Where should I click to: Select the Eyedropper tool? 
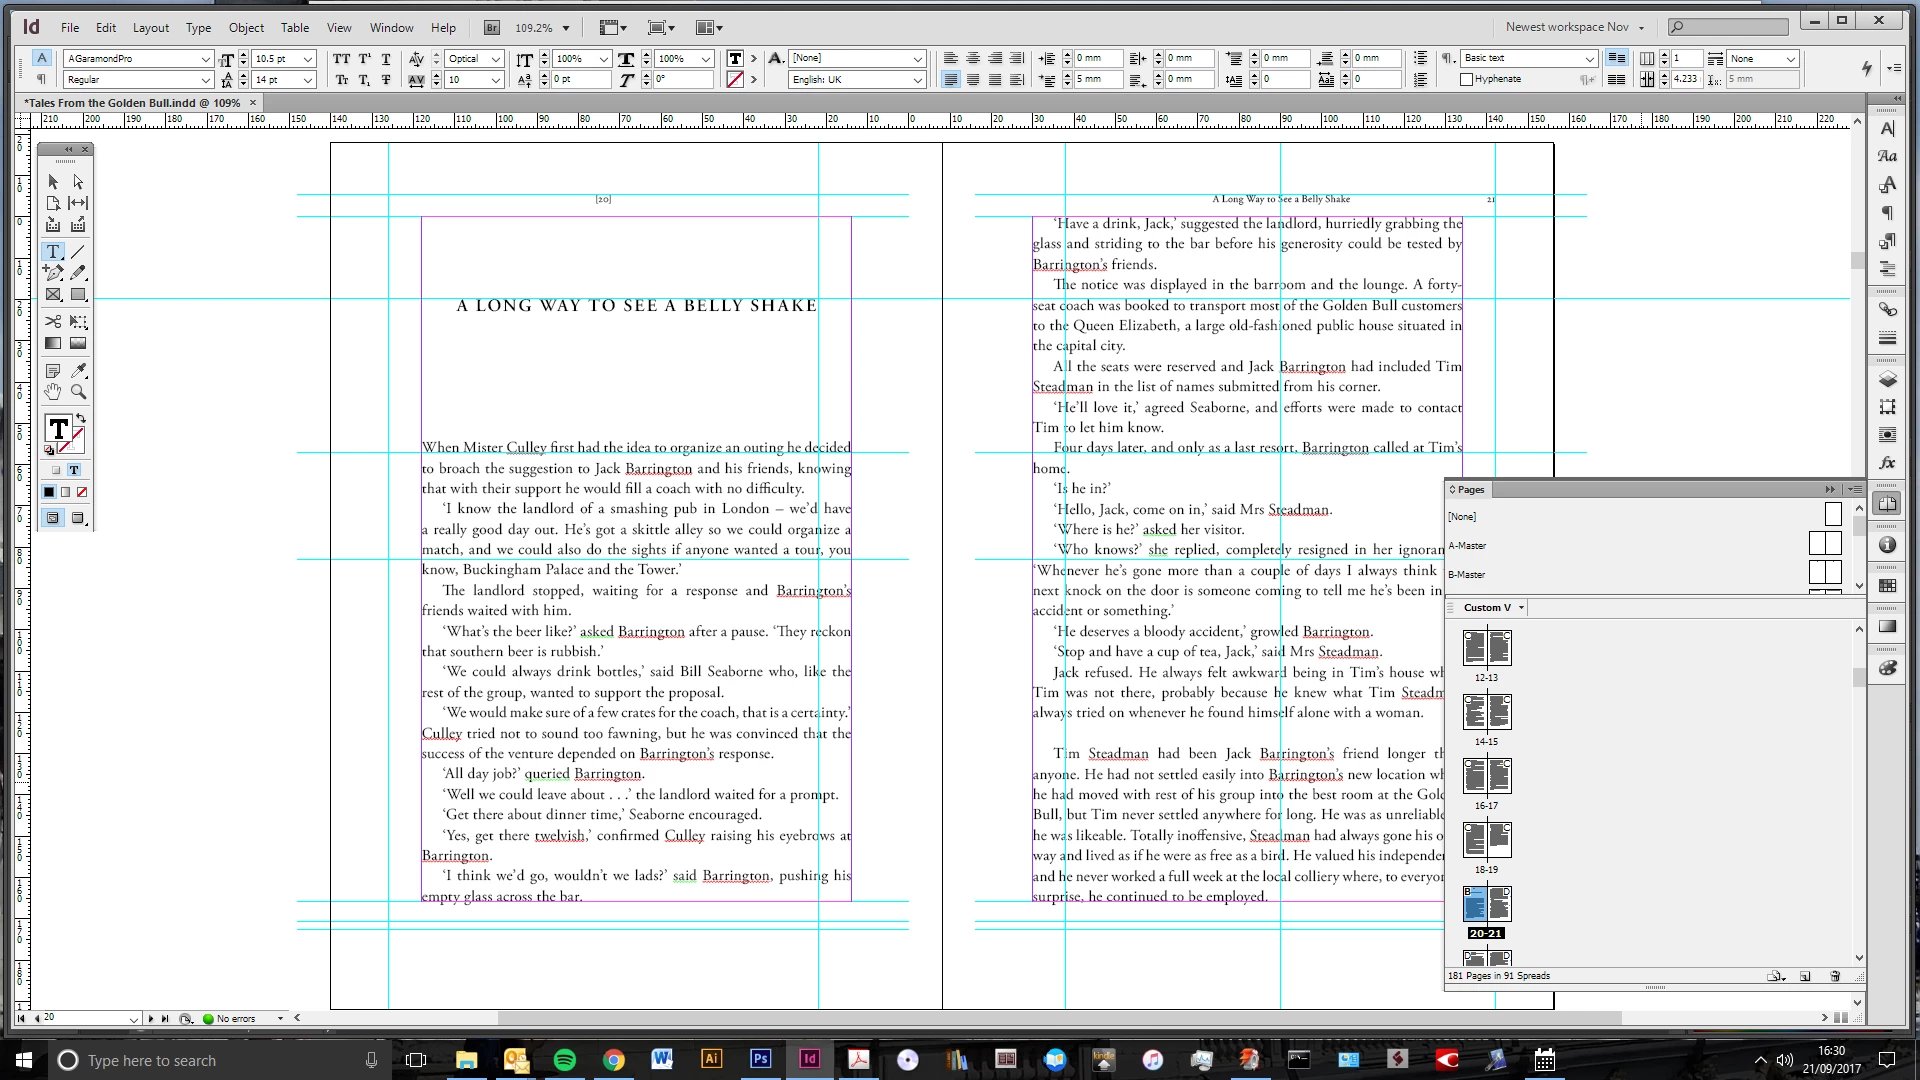pos(78,370)
